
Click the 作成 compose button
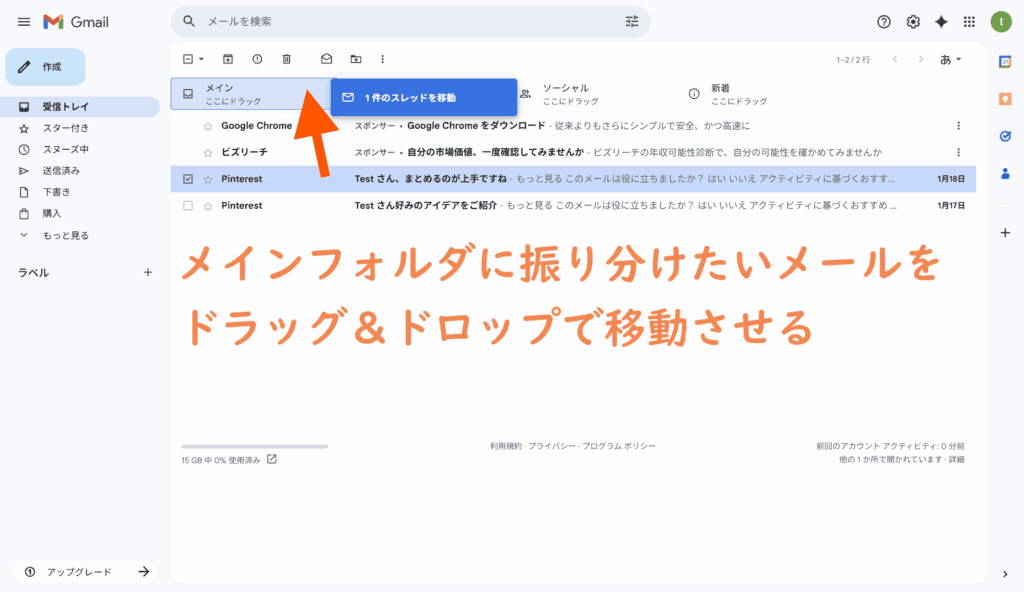click(x=46, y=67)
